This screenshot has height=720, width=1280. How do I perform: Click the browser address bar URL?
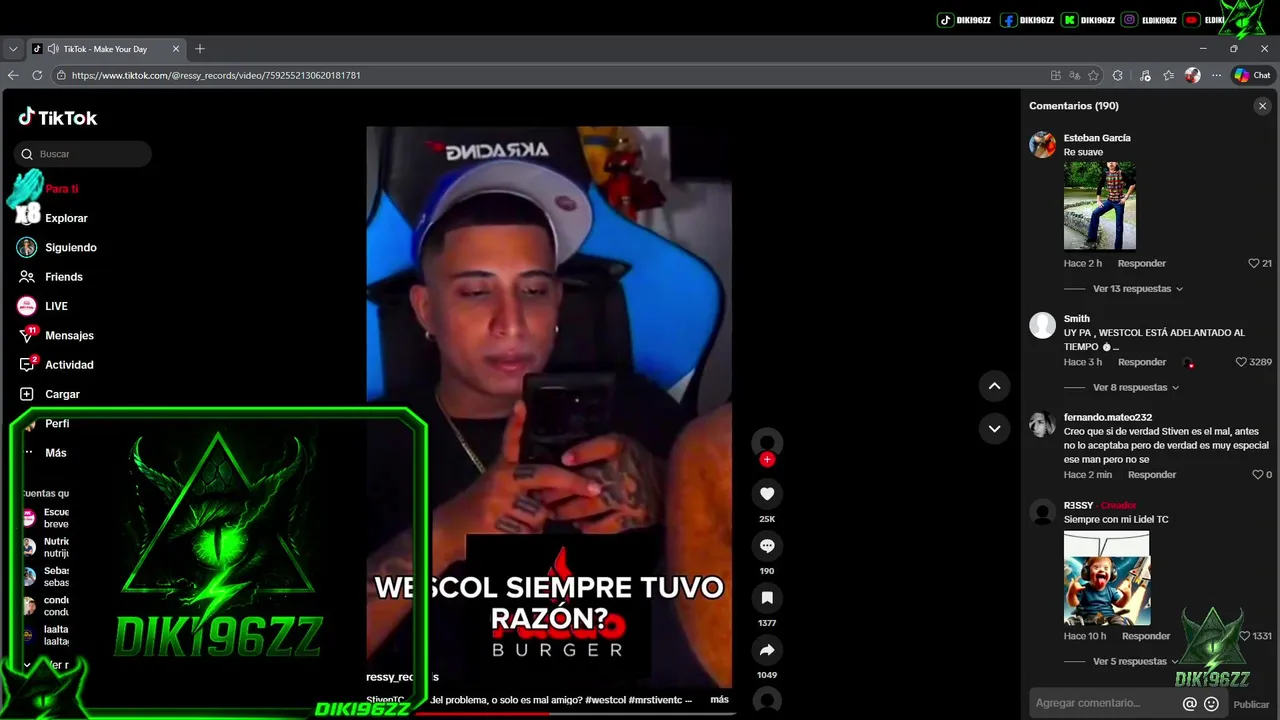pos(216,75)
